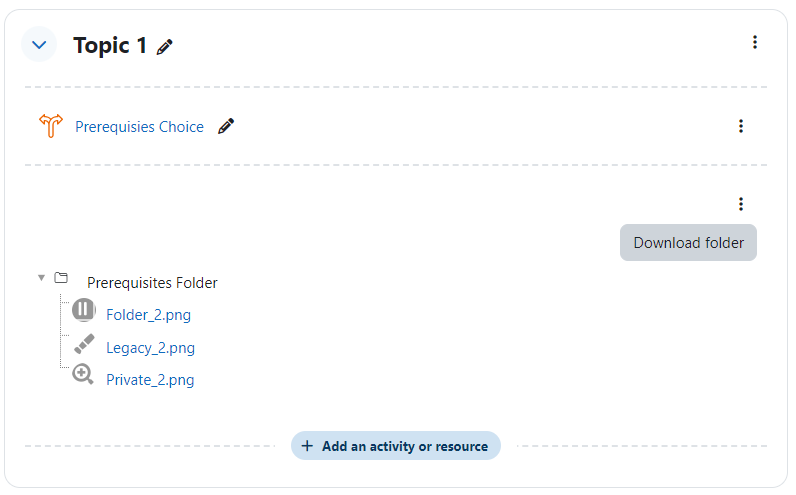This screenshot has width=796, height=495.
Task: Click the orange Choice activity icon
Action: pos(51,126)
